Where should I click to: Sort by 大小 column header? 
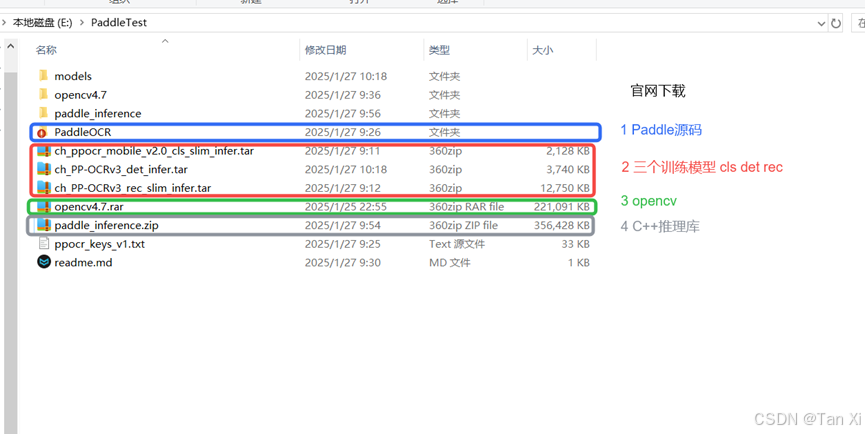coord(542,50)
